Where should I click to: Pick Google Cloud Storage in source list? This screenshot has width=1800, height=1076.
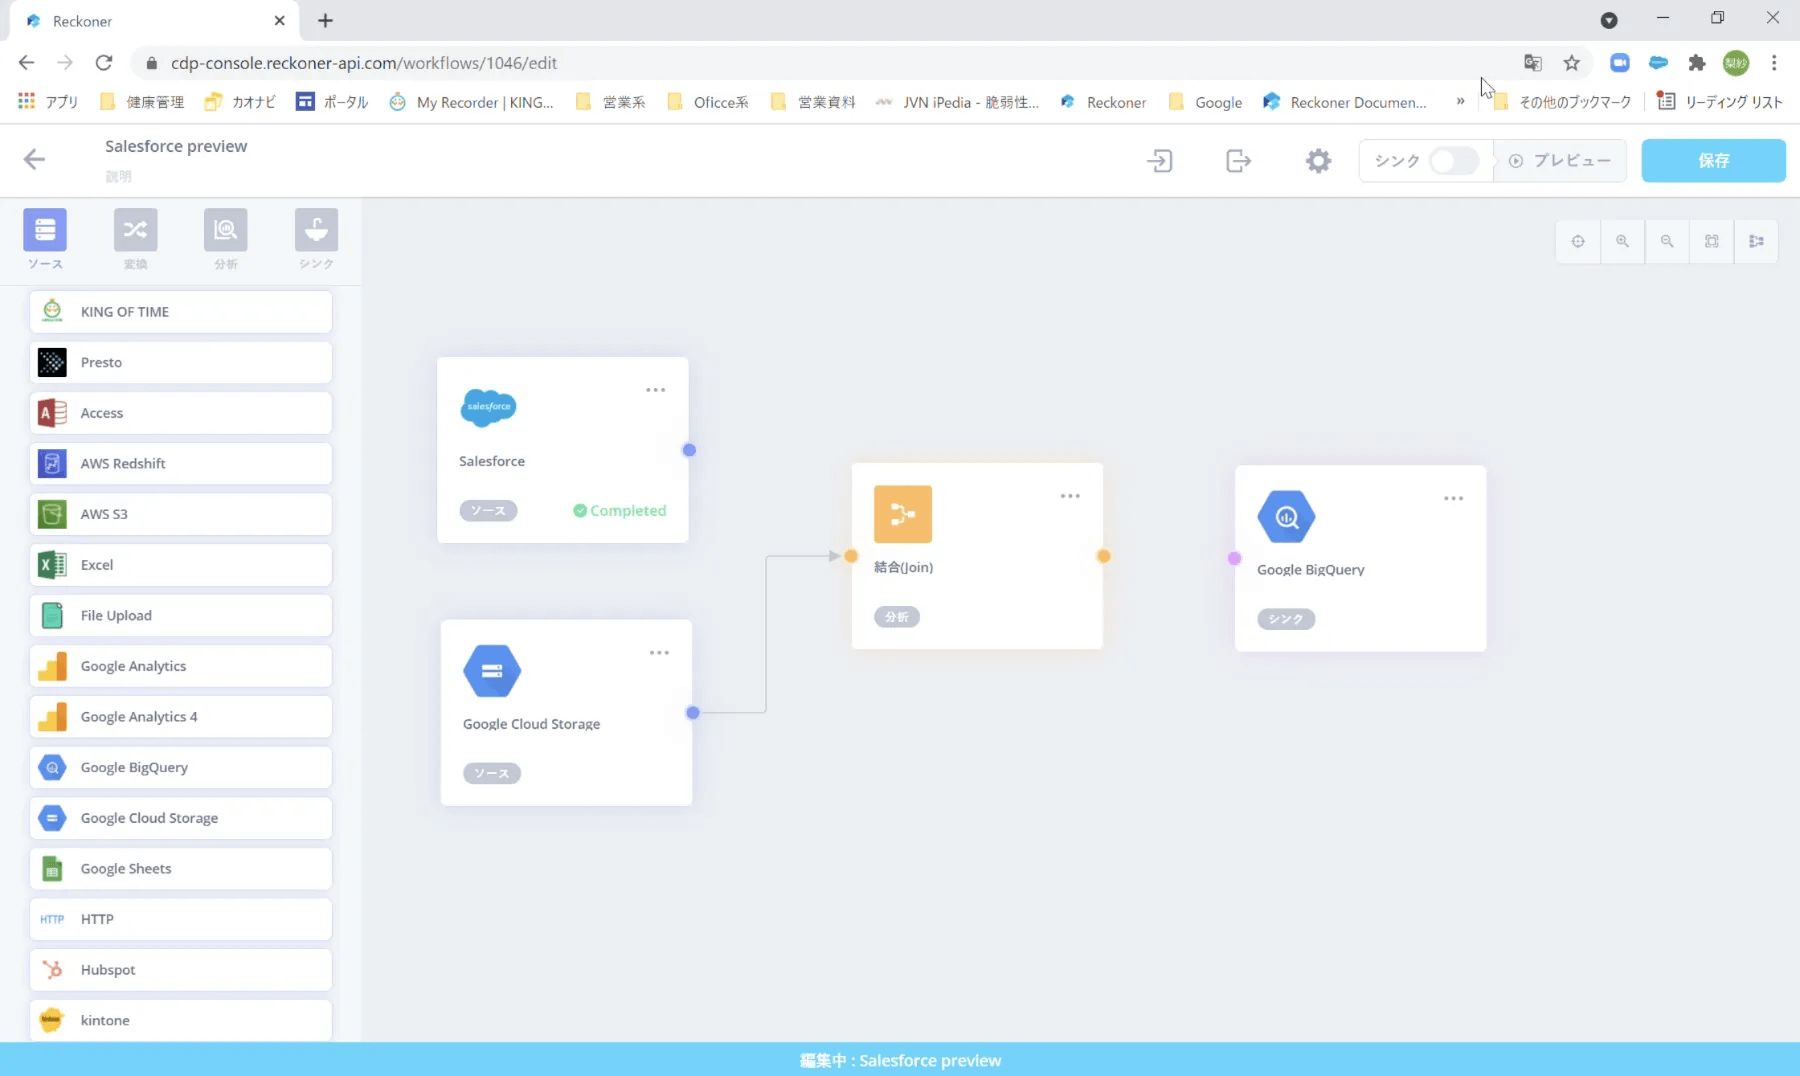coord(181,818)
